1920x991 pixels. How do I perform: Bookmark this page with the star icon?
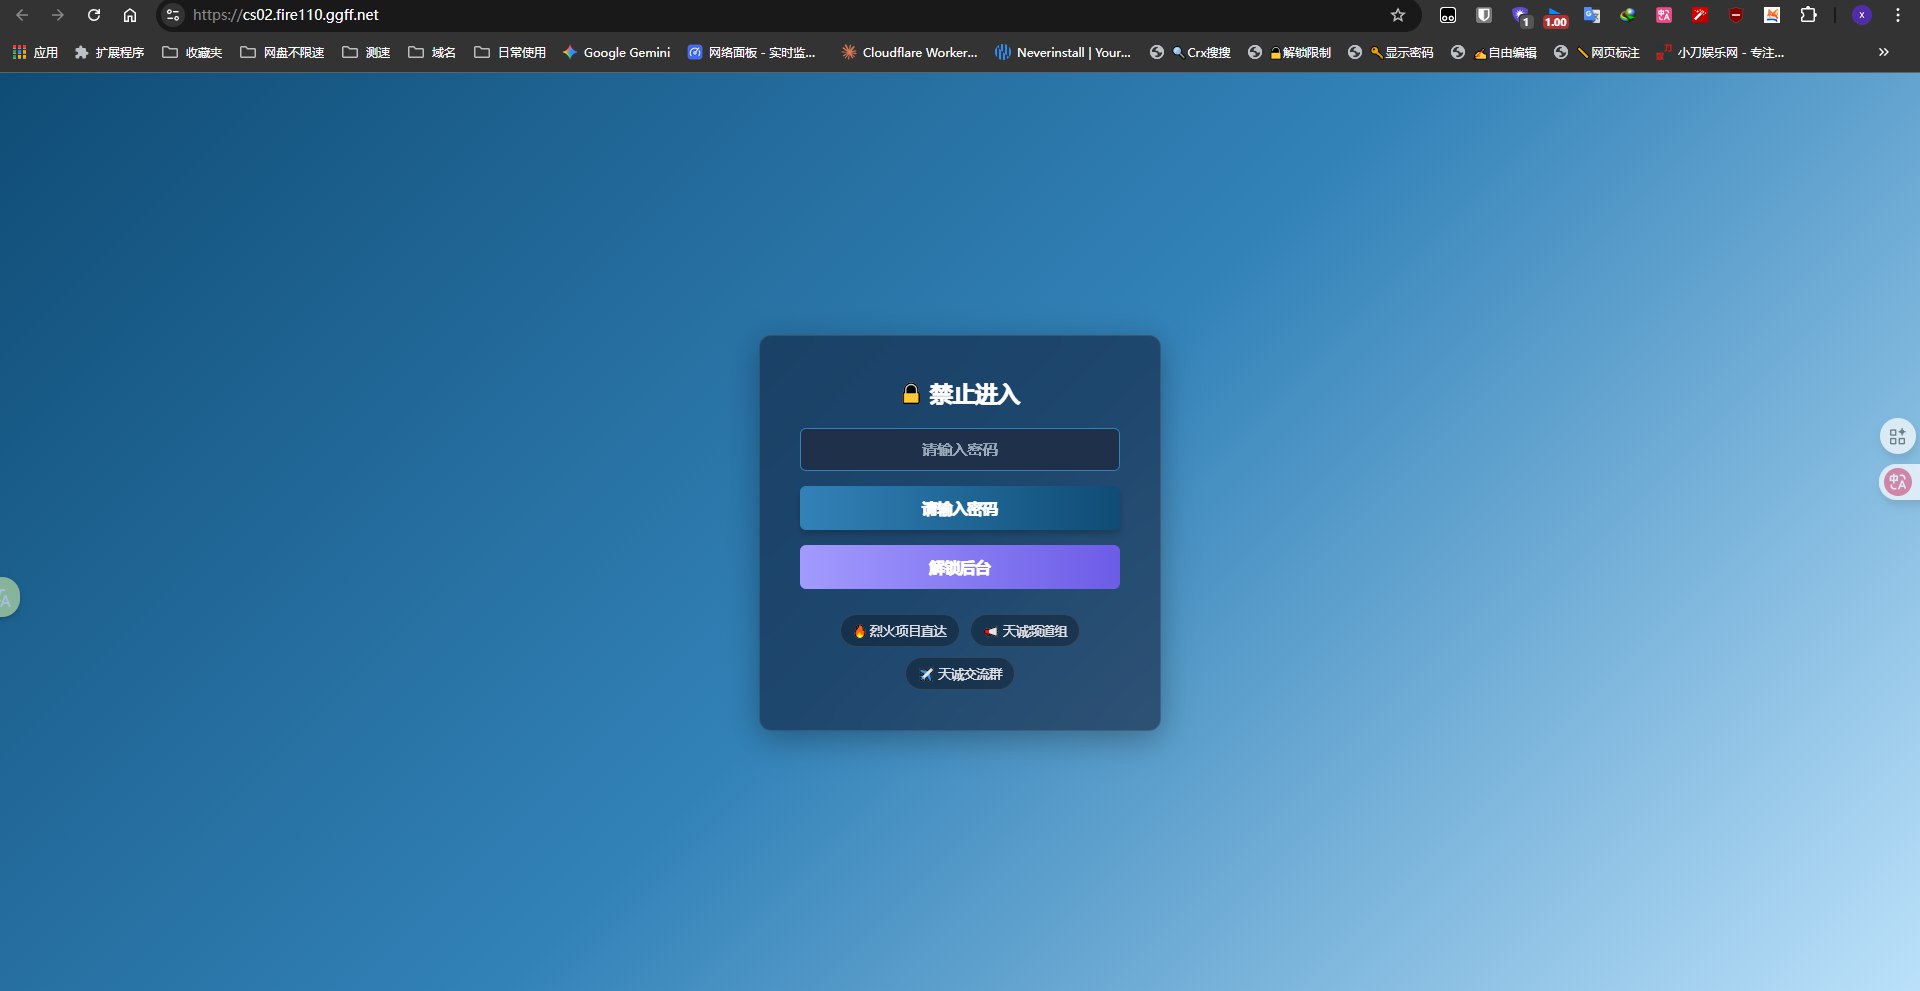pyautogui.click(x=1398, y=15)
